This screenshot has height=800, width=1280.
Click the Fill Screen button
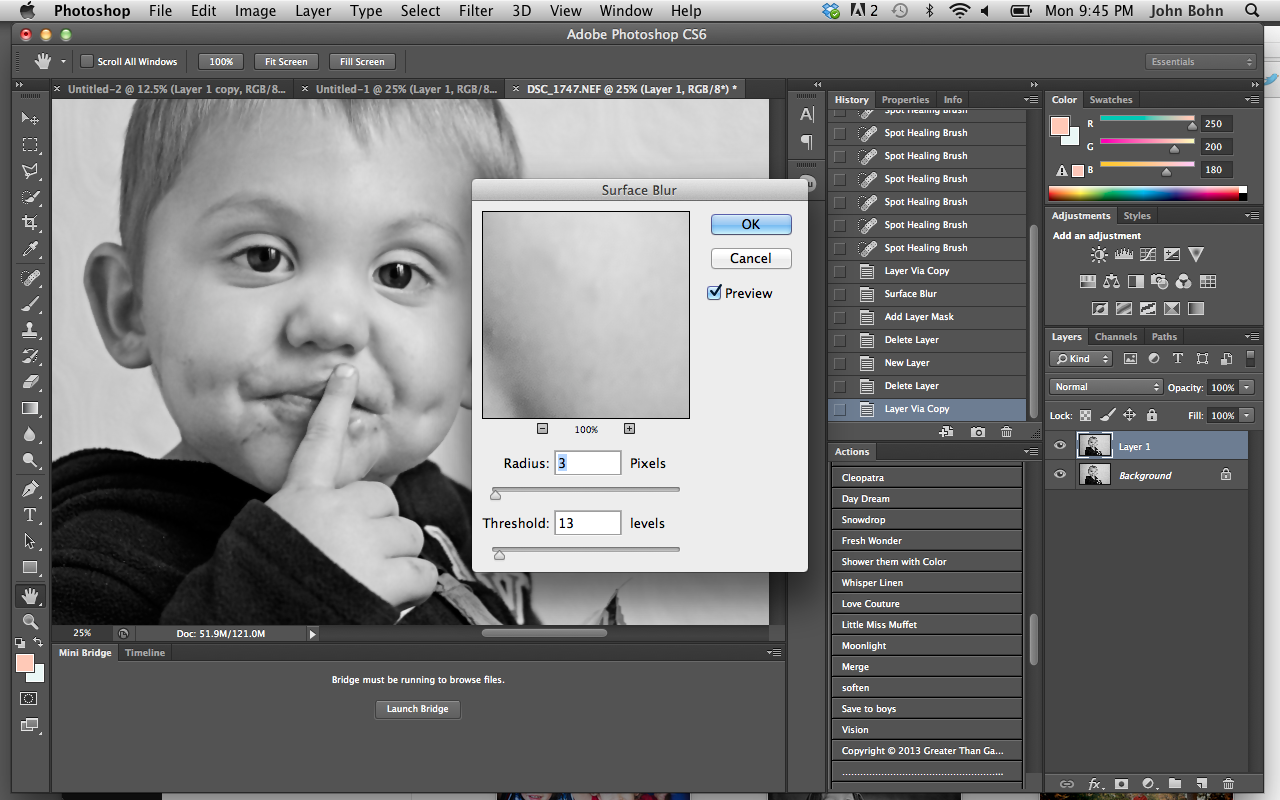point(362,62)
